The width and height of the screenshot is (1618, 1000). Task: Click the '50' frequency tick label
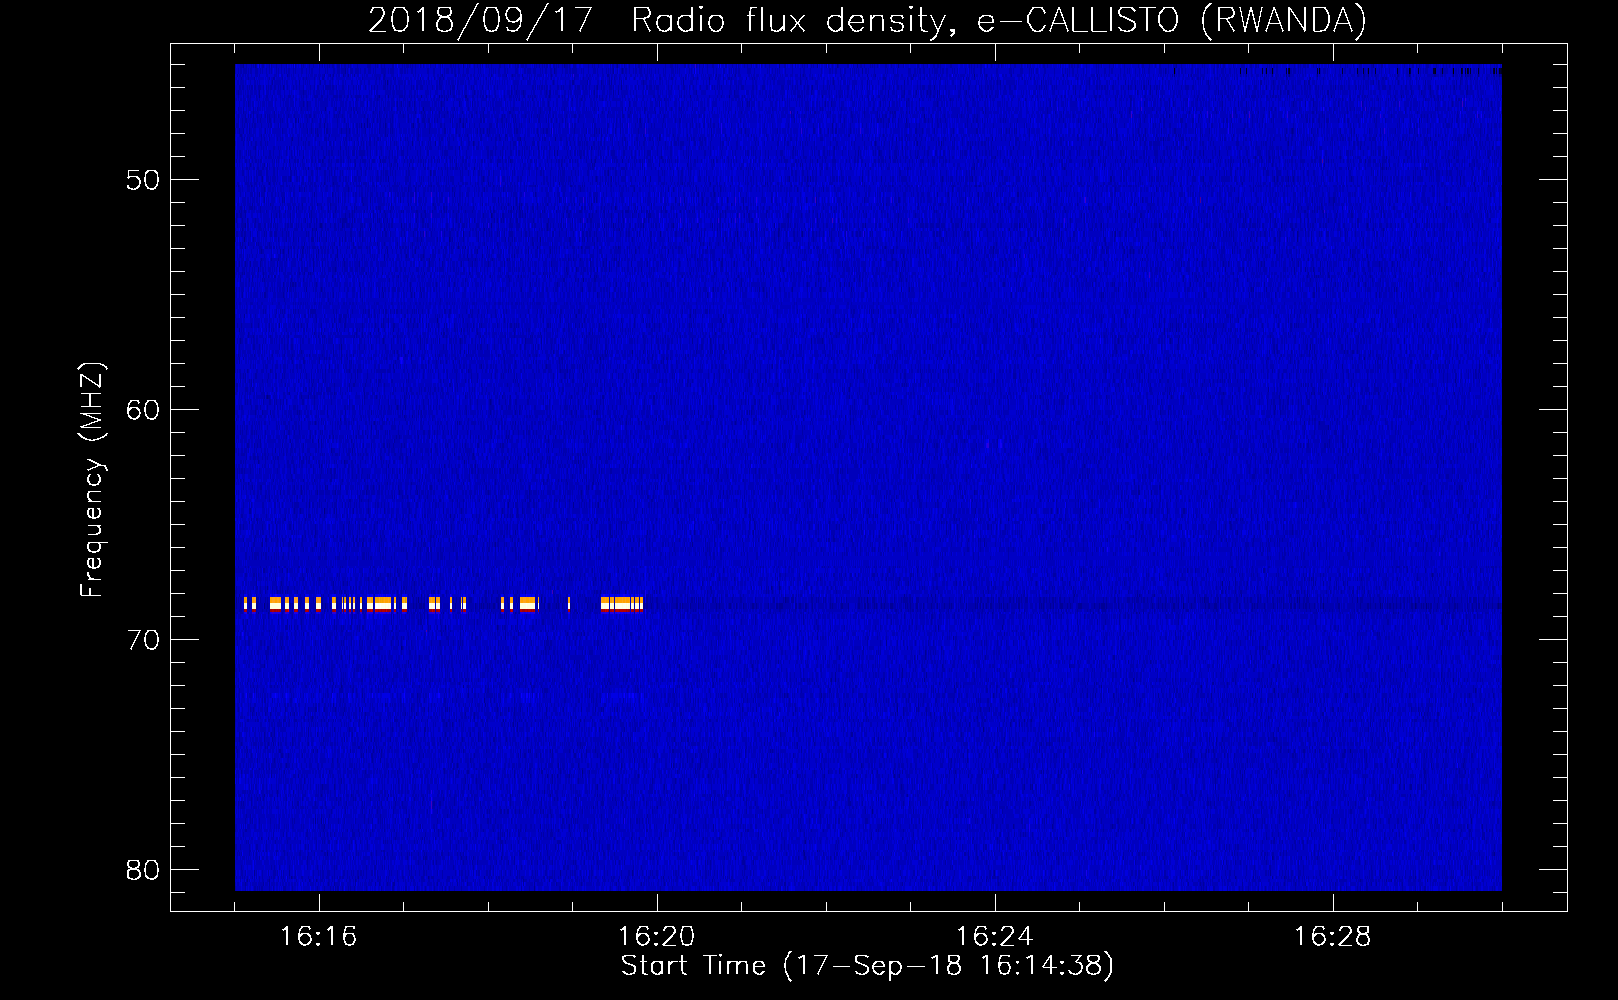tap(143, 180)
